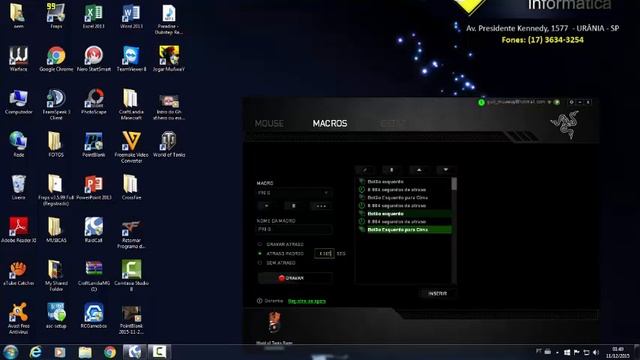Viewport: 640px width, 360px height.
Task: Open volume control in system tray
Action: pos(596,352)
